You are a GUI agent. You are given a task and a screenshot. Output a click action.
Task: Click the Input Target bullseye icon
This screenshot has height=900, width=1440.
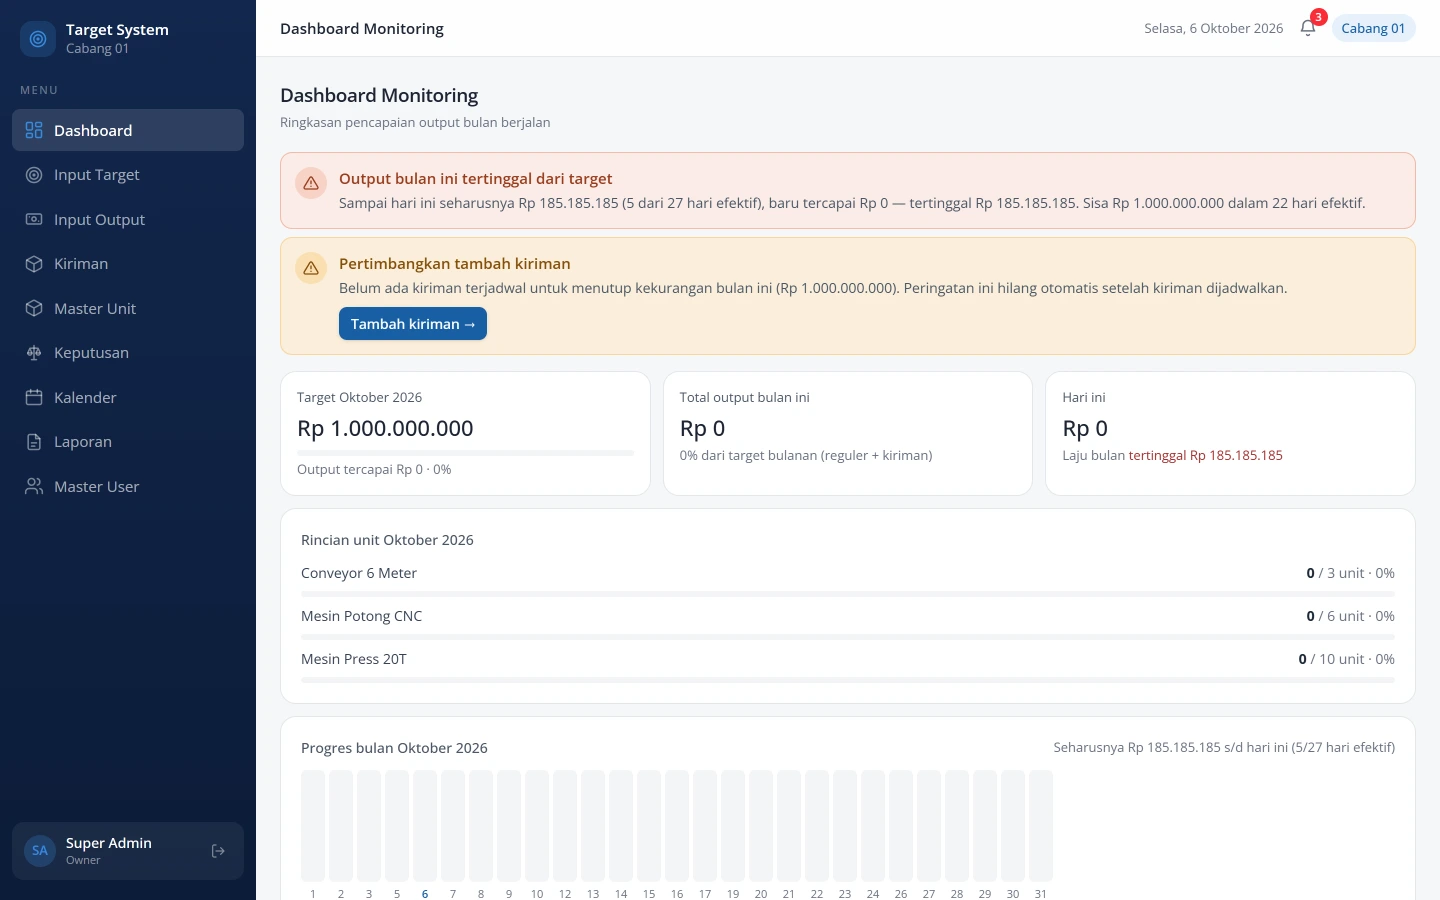point(34,175)
